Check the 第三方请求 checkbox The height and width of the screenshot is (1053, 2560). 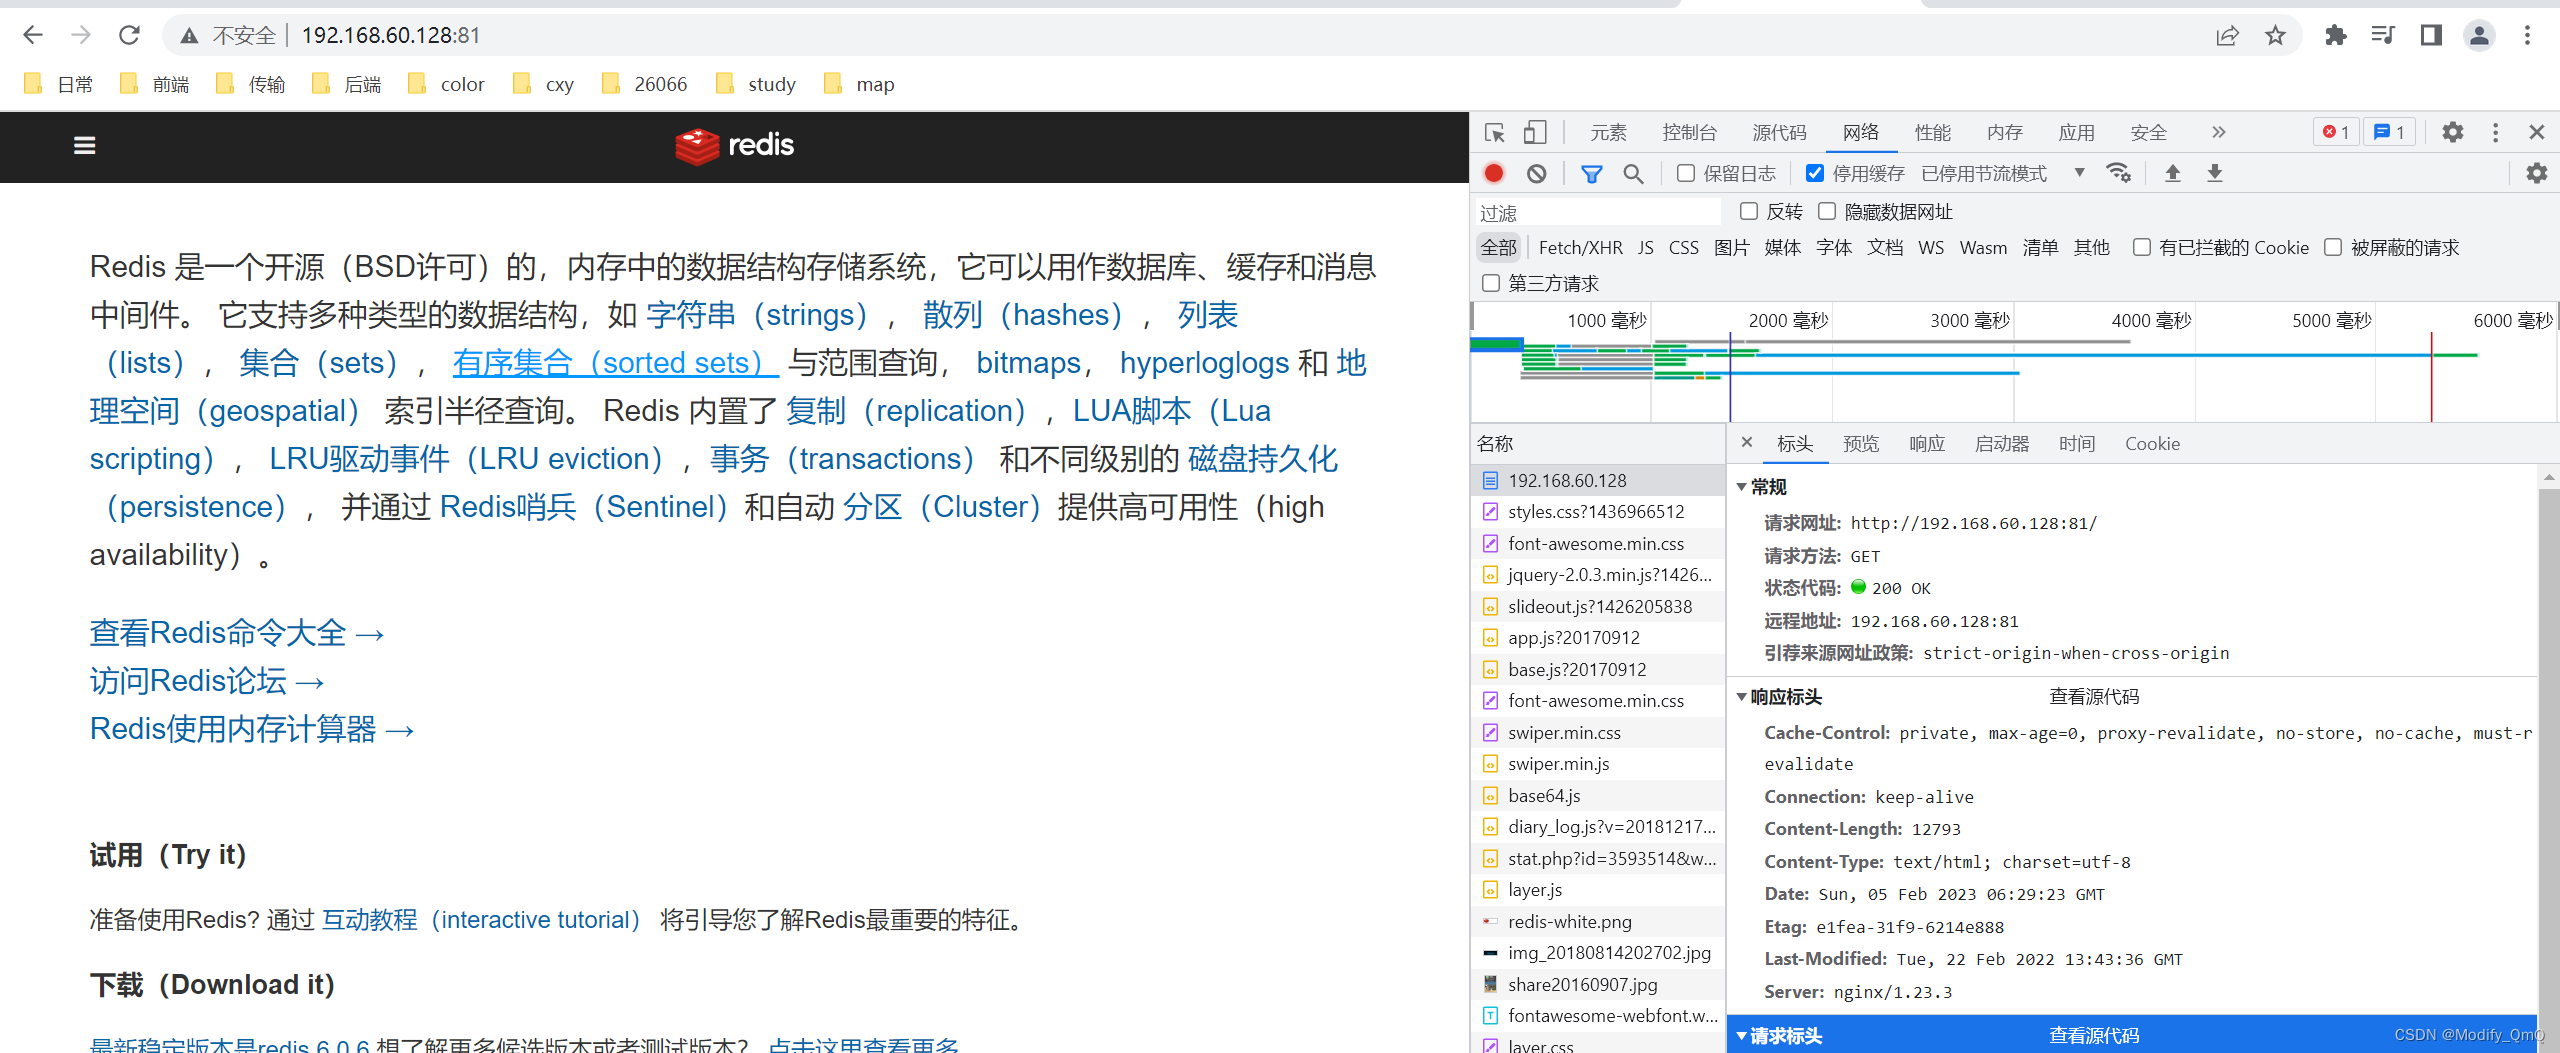1491,283
